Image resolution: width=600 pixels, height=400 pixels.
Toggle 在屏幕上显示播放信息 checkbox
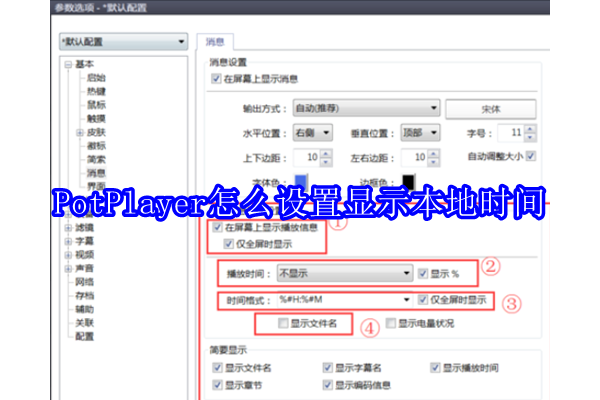(217, 228)
